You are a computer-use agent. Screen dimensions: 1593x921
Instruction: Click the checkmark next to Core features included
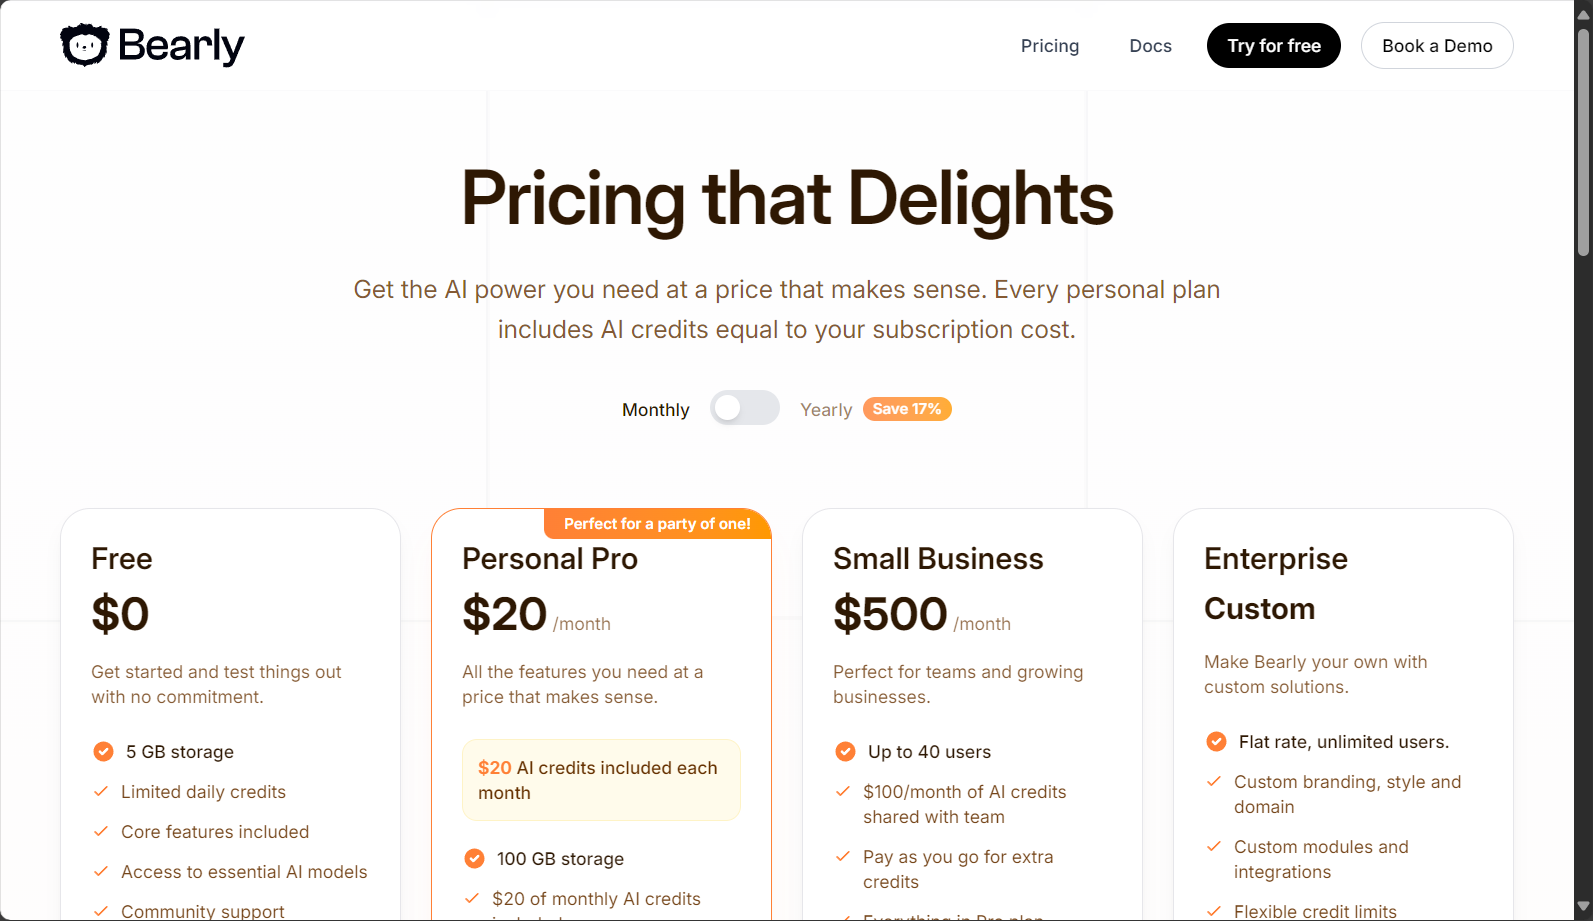pyautogui.click(x=101, y=831)
